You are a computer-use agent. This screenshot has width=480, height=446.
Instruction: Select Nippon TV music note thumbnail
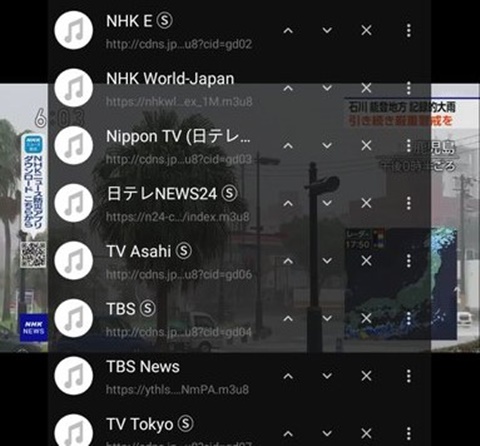coord(74,145)
